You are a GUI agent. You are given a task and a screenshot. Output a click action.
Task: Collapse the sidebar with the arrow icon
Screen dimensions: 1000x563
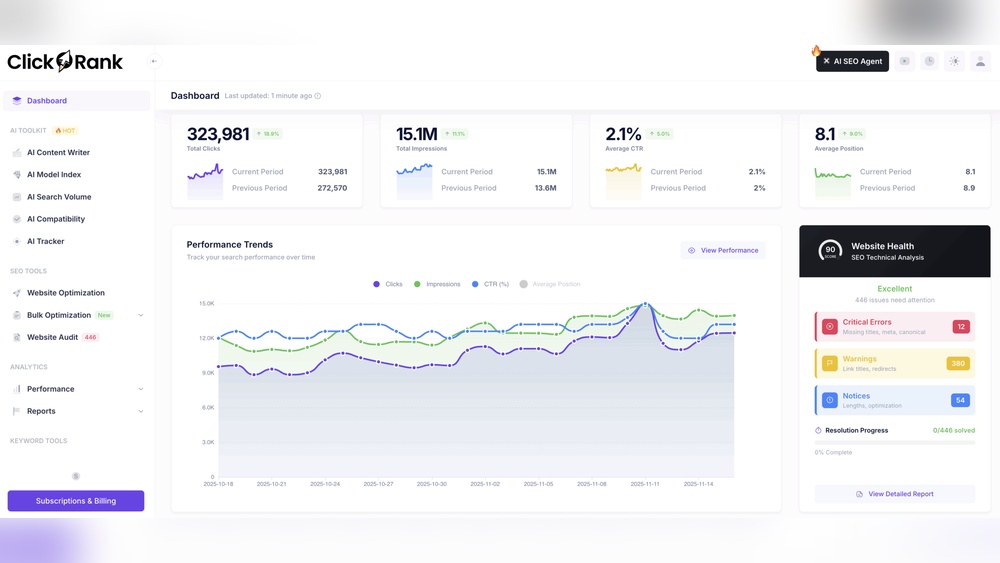pyautogui.click(x=154, y=61)
